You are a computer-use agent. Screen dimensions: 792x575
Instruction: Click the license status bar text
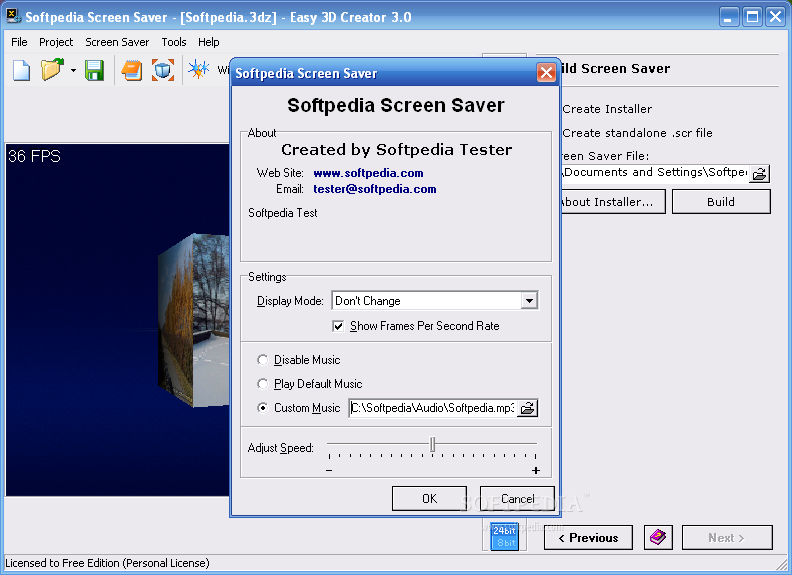[107, 563]
